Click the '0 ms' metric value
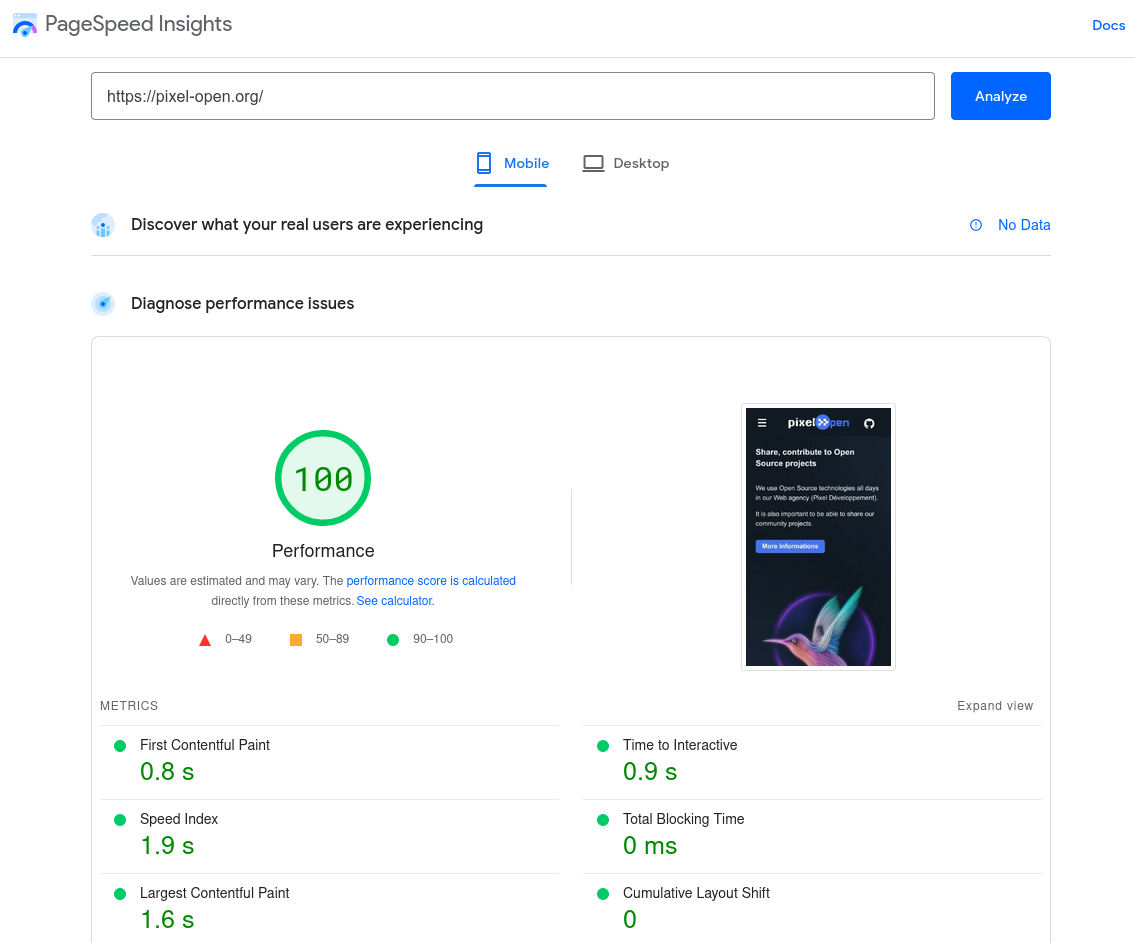 click(650, 845)
